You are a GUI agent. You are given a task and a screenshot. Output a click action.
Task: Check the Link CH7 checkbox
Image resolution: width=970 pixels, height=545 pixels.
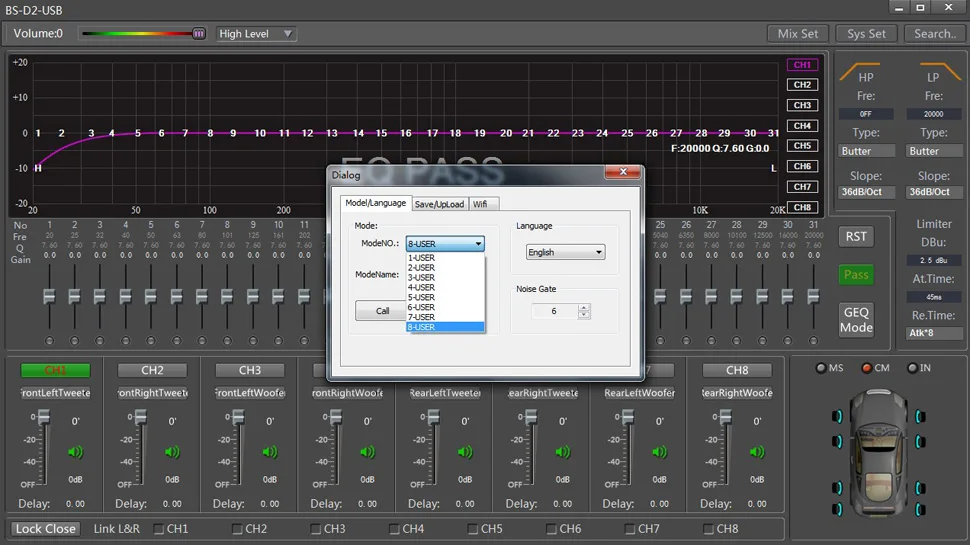point(631,529)
